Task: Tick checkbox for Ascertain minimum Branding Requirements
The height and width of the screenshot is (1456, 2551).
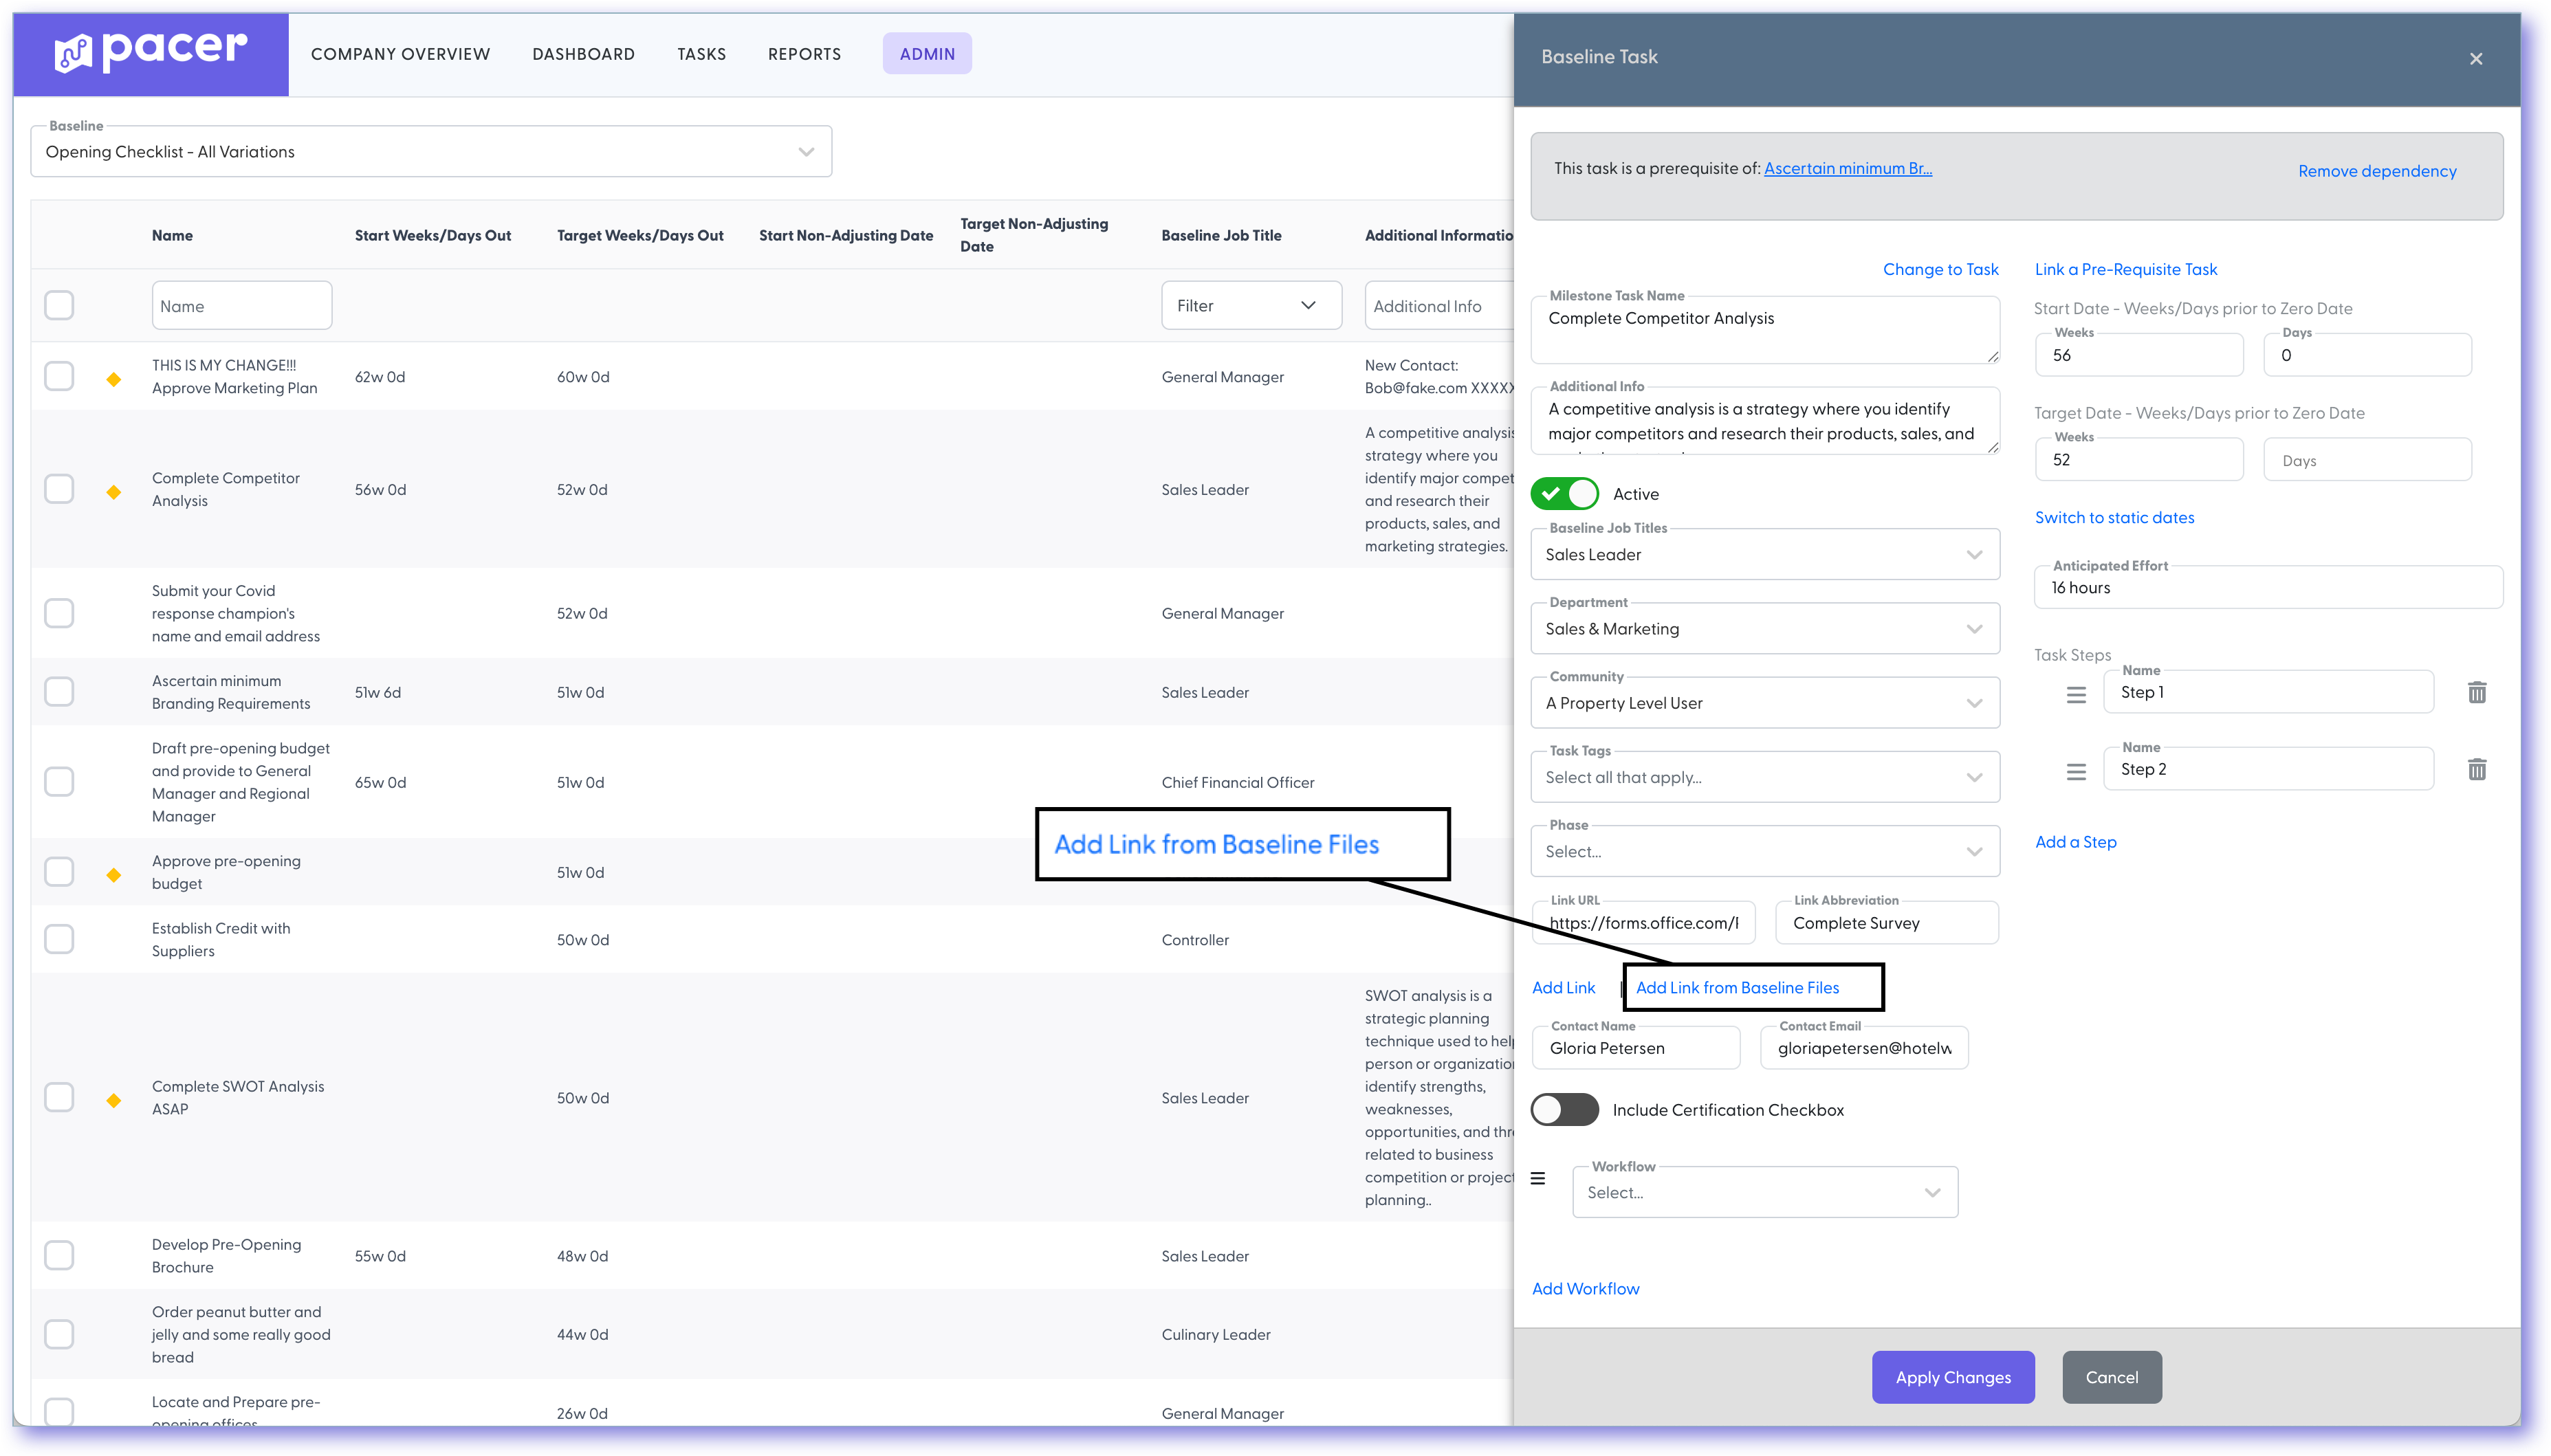Action: [59, 692]
